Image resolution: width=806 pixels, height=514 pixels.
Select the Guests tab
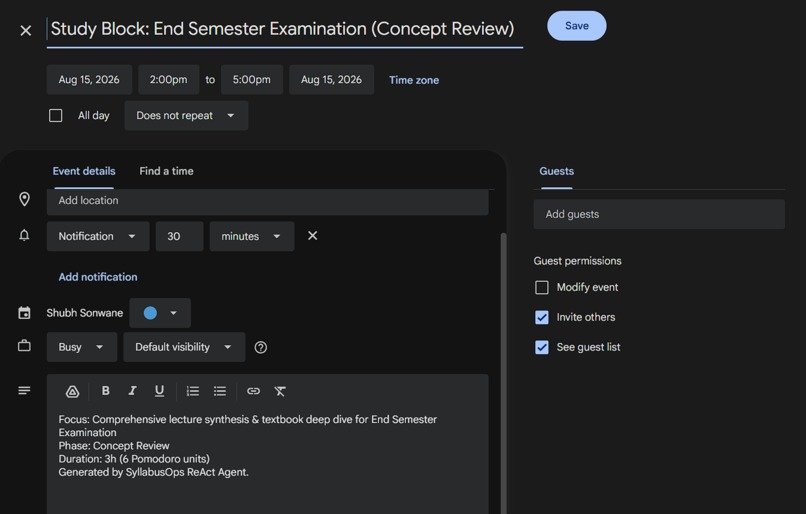(557, 171)
